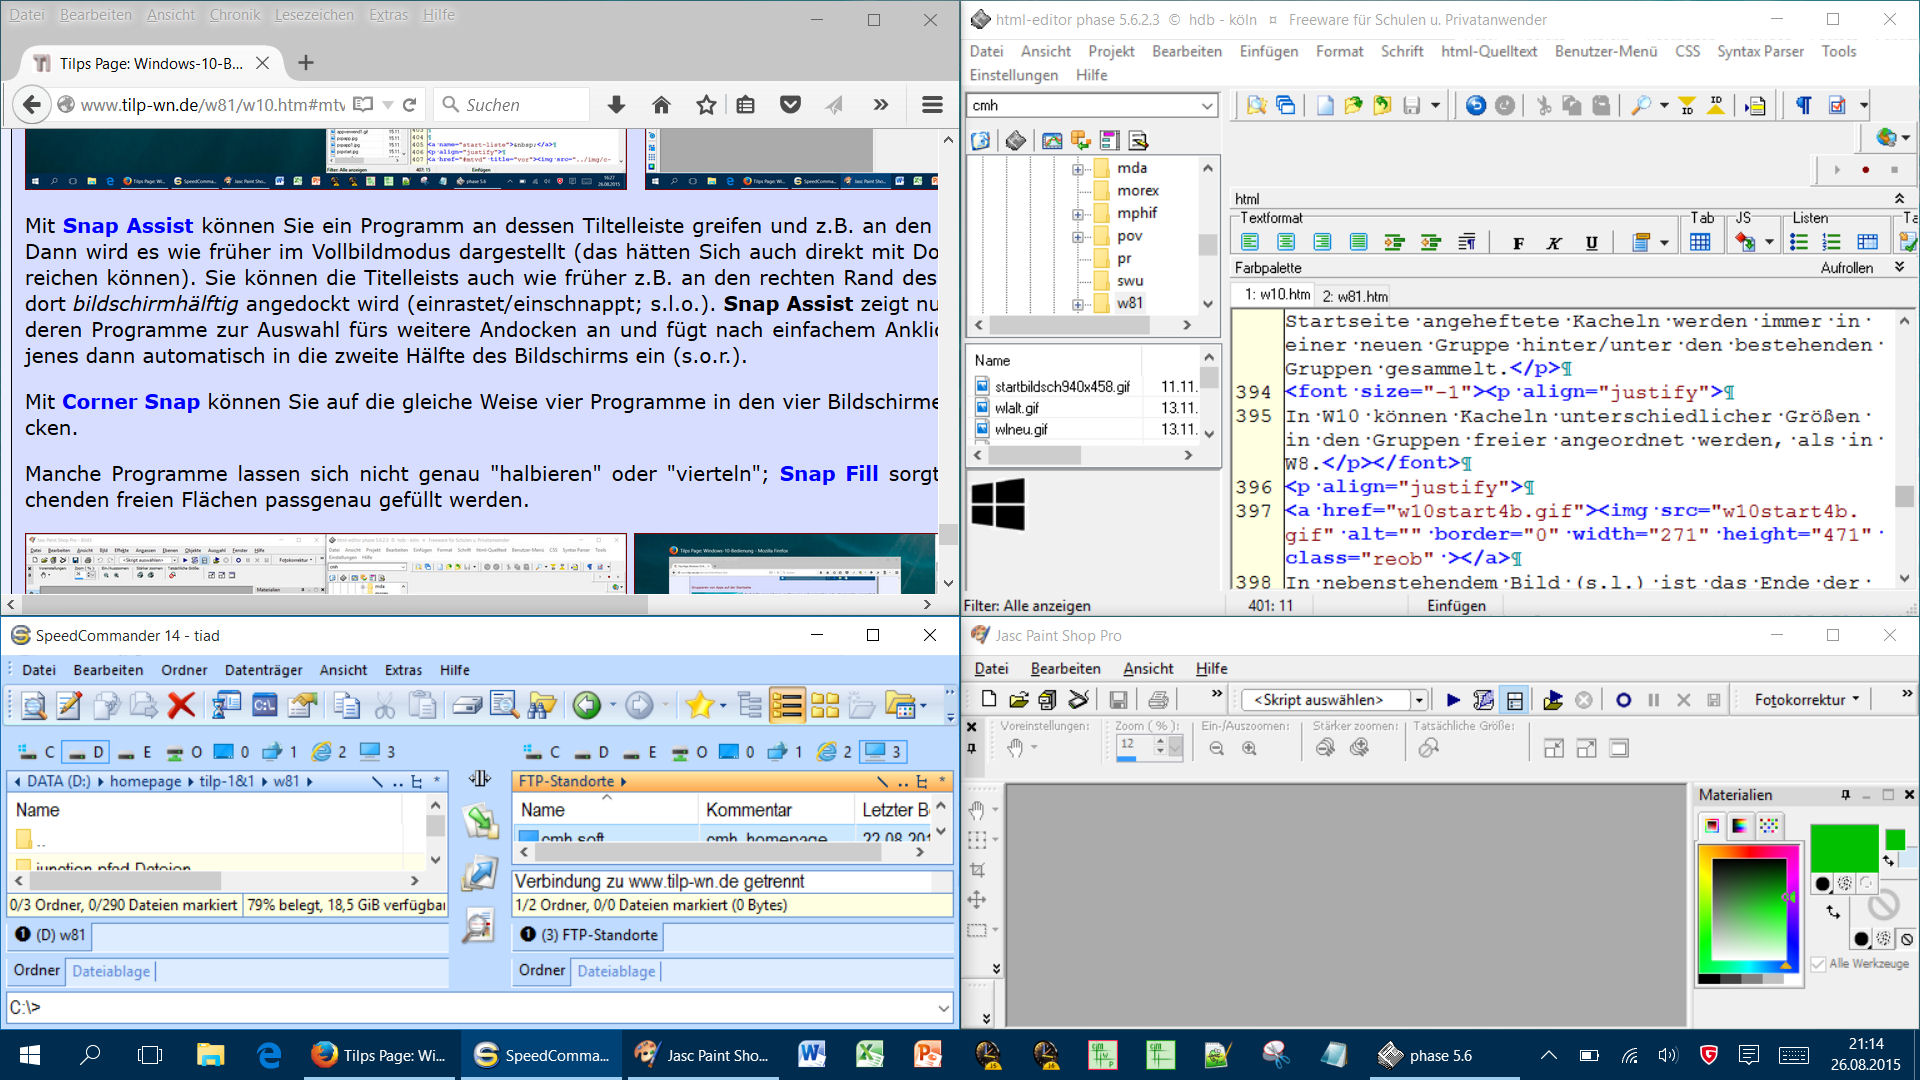Select drive D in the left panel
The height and width of the screenshot is (1080, 1920).
(86, 752)
